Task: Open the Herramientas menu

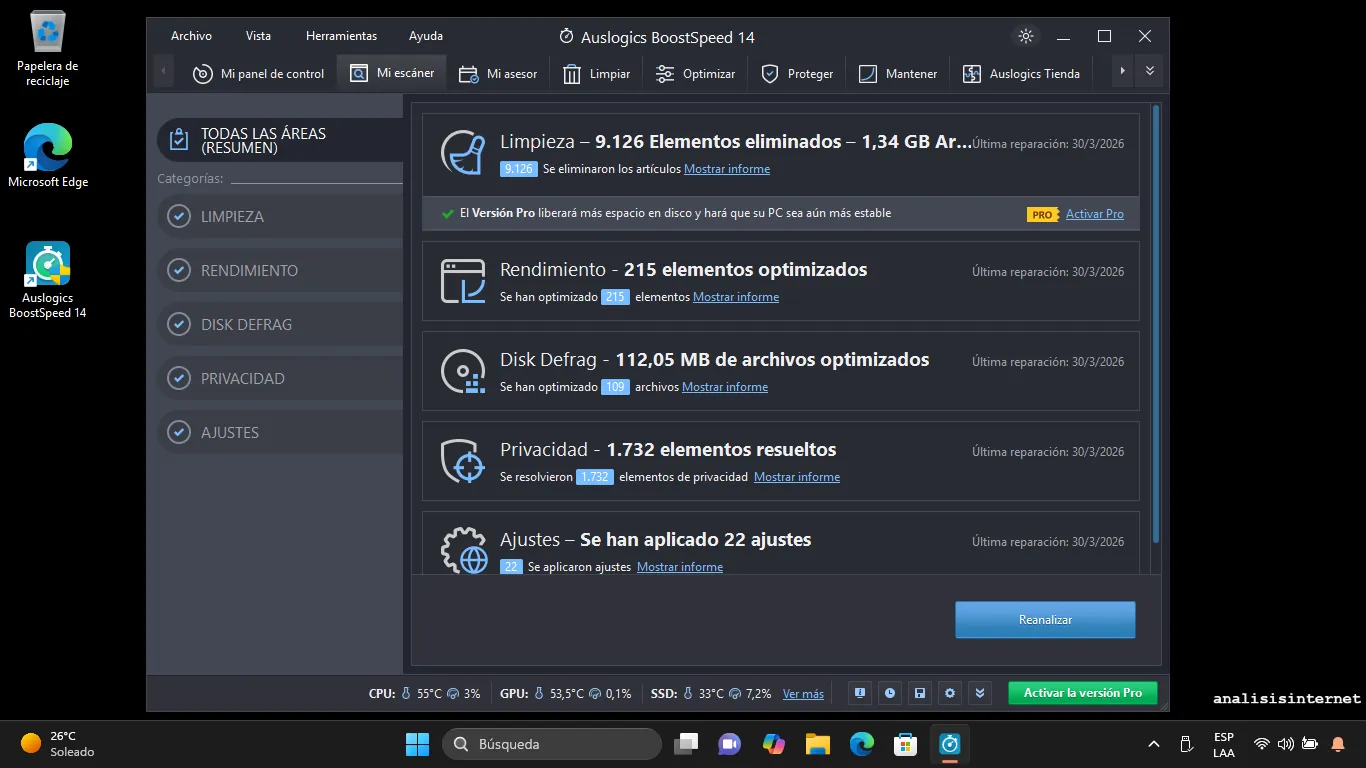Action: tap(341, 36)
